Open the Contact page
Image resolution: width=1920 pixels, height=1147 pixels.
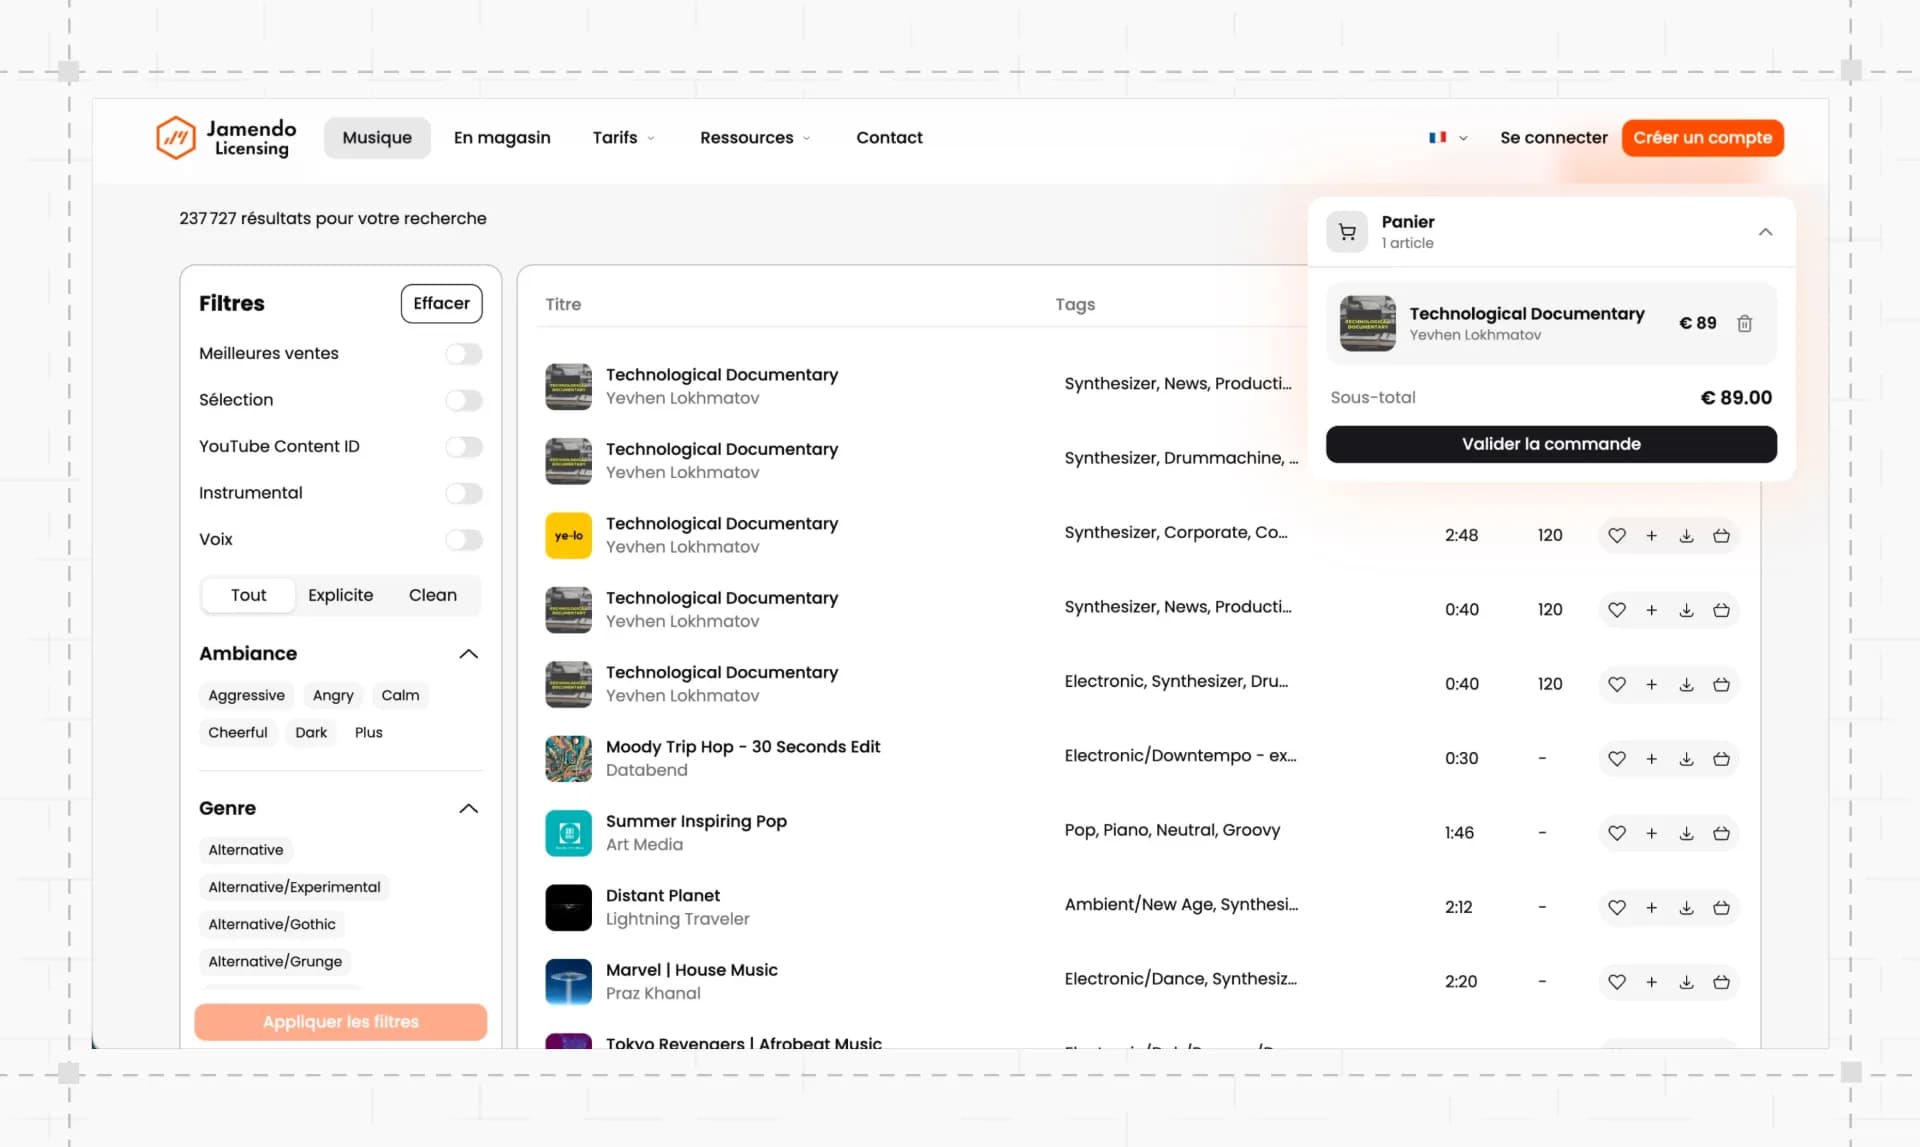point(889,138)
